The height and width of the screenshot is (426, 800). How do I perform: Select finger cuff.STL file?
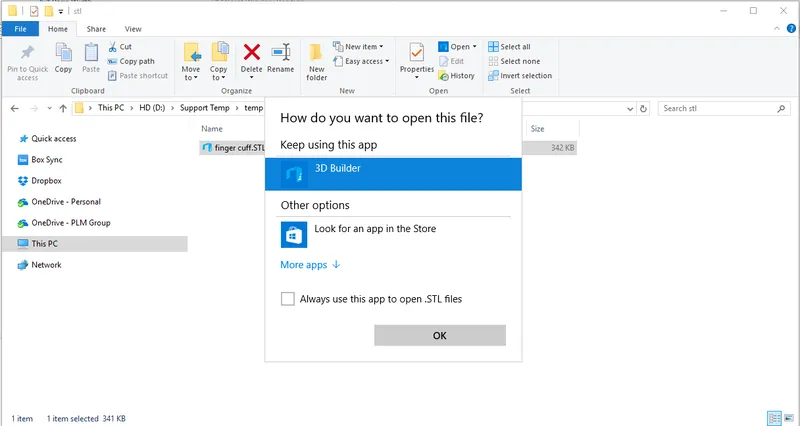[234, 148]
